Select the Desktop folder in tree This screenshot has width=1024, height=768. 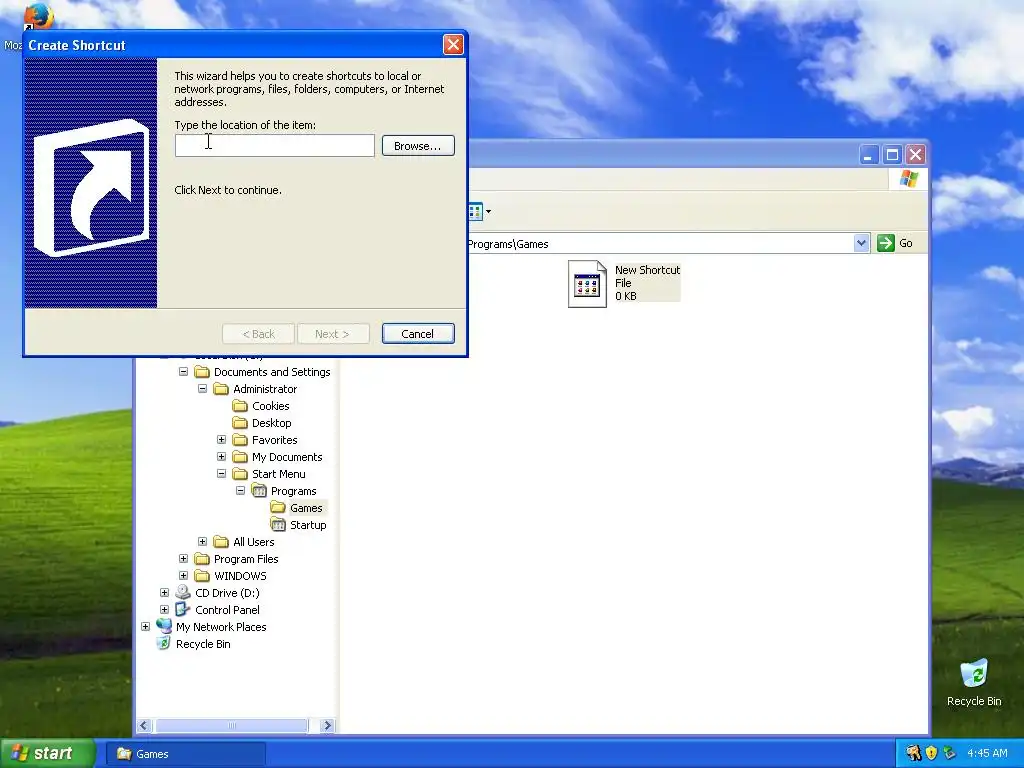272,423
